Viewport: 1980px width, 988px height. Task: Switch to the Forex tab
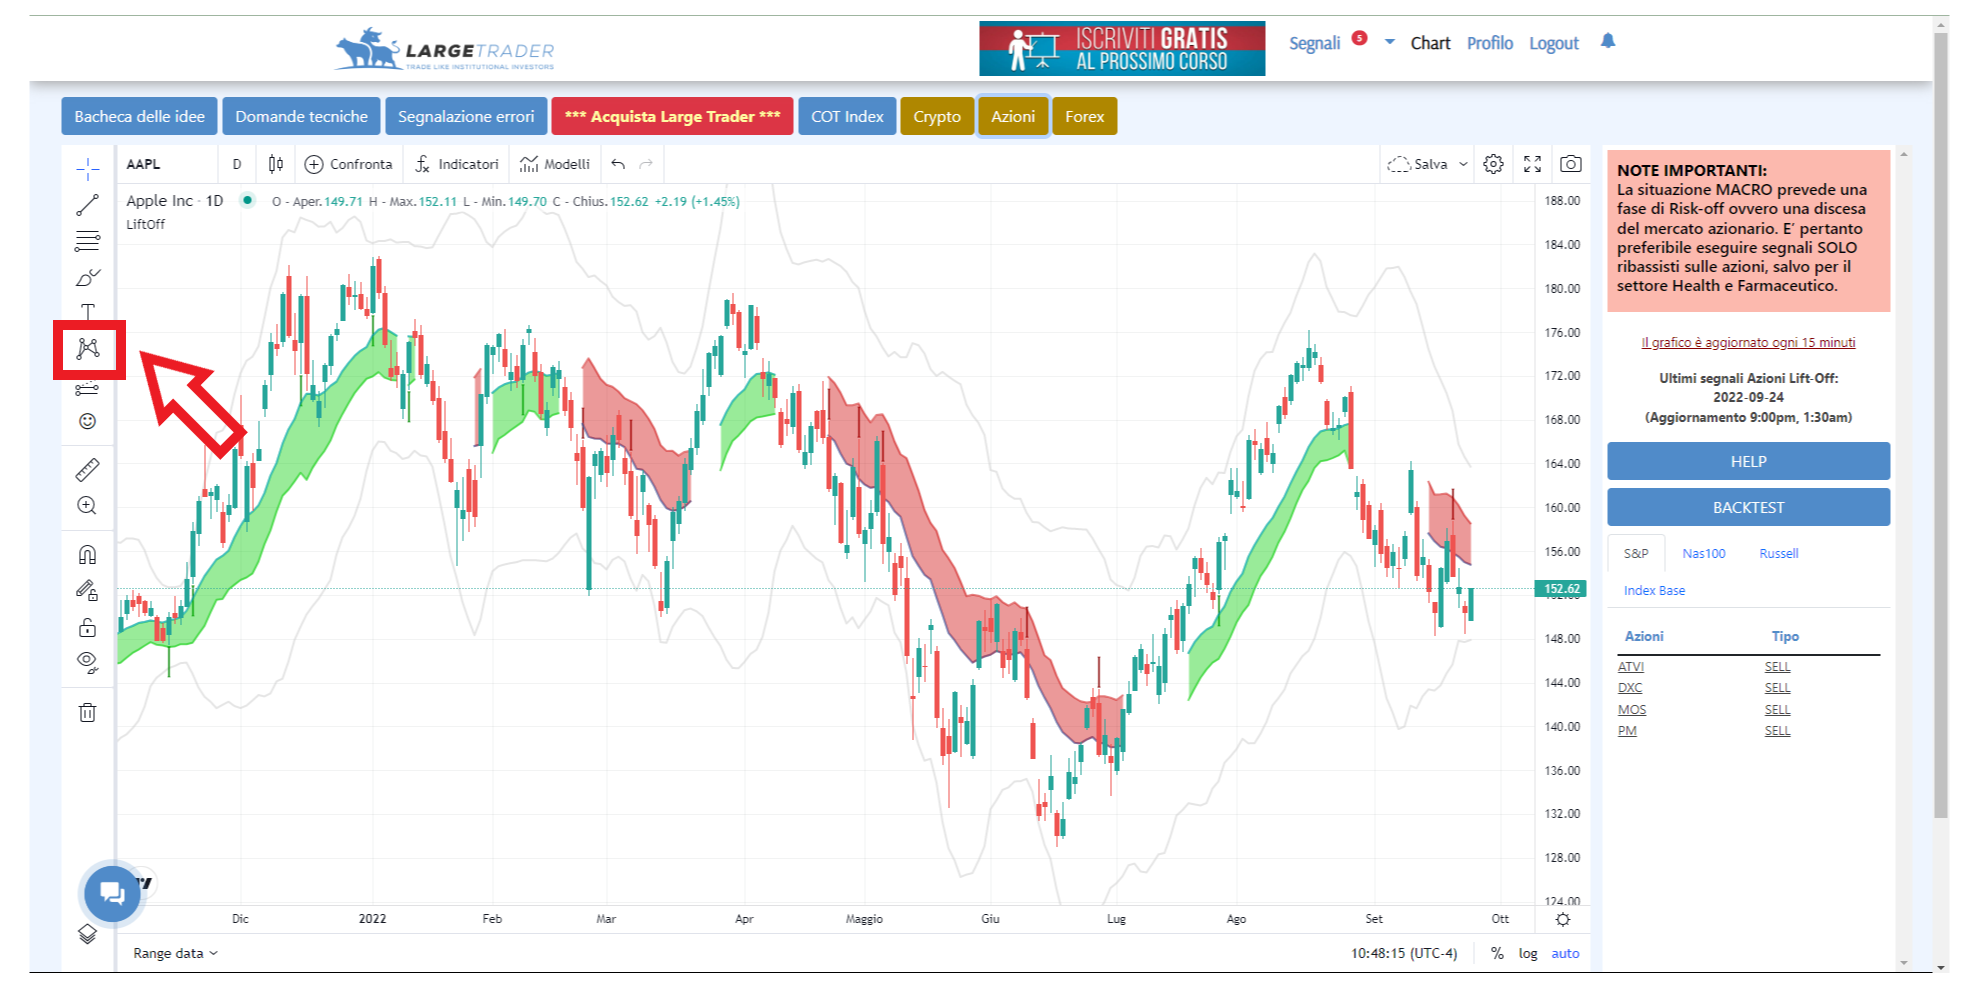pyautogui.click(x=1085, y=116)
